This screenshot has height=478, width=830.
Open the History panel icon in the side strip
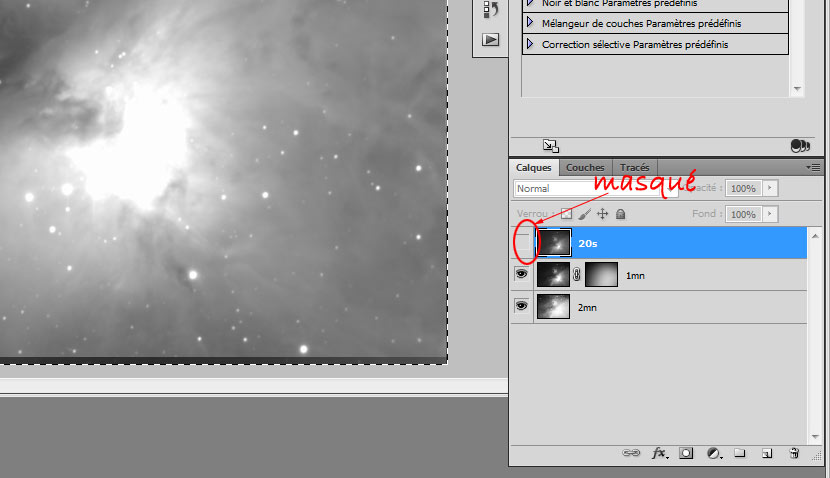[490, 10]
